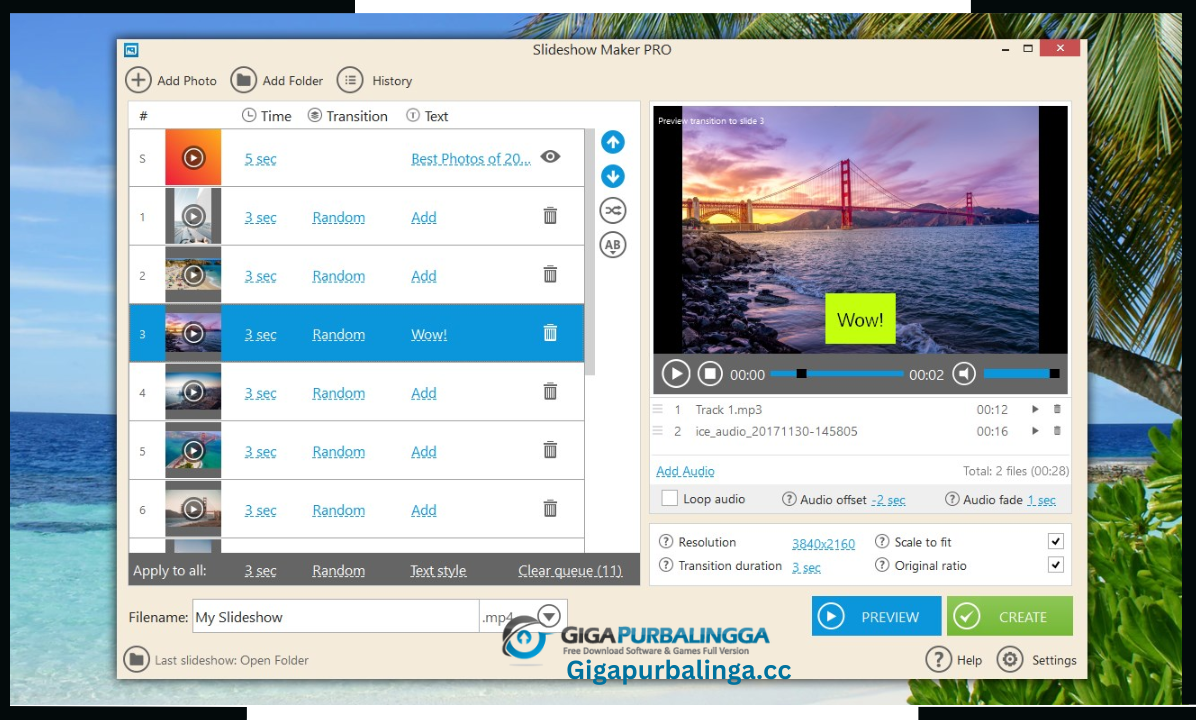This screenshot has height=720, width=1200.
Task: Delete selected slide 3 with trash icon
Action: (x=550, y=333)
